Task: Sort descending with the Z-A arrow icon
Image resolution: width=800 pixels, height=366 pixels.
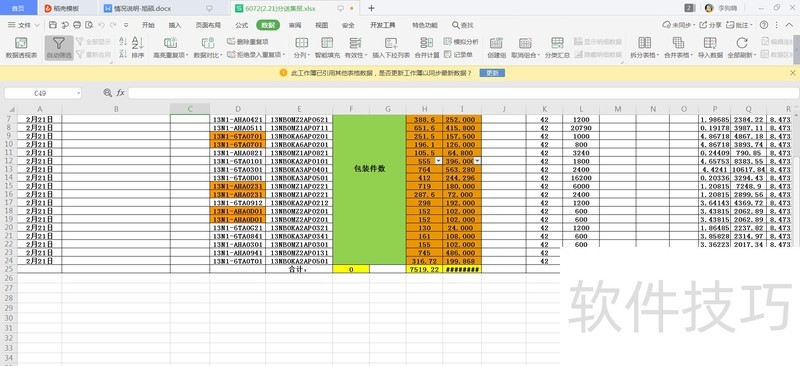Action: (123, 54)
